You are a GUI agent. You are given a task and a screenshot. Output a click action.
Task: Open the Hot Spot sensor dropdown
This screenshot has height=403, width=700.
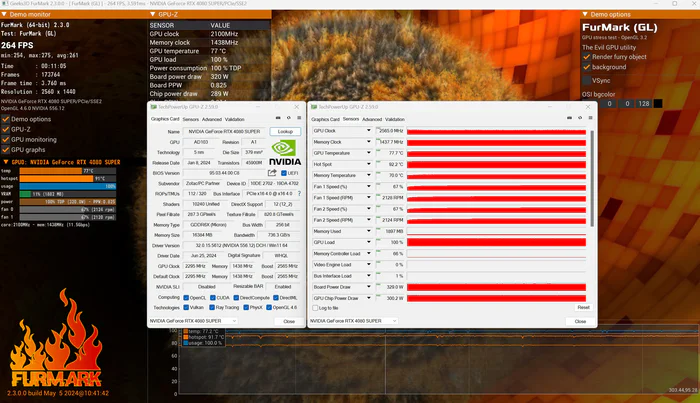click(x=369, y=164)
